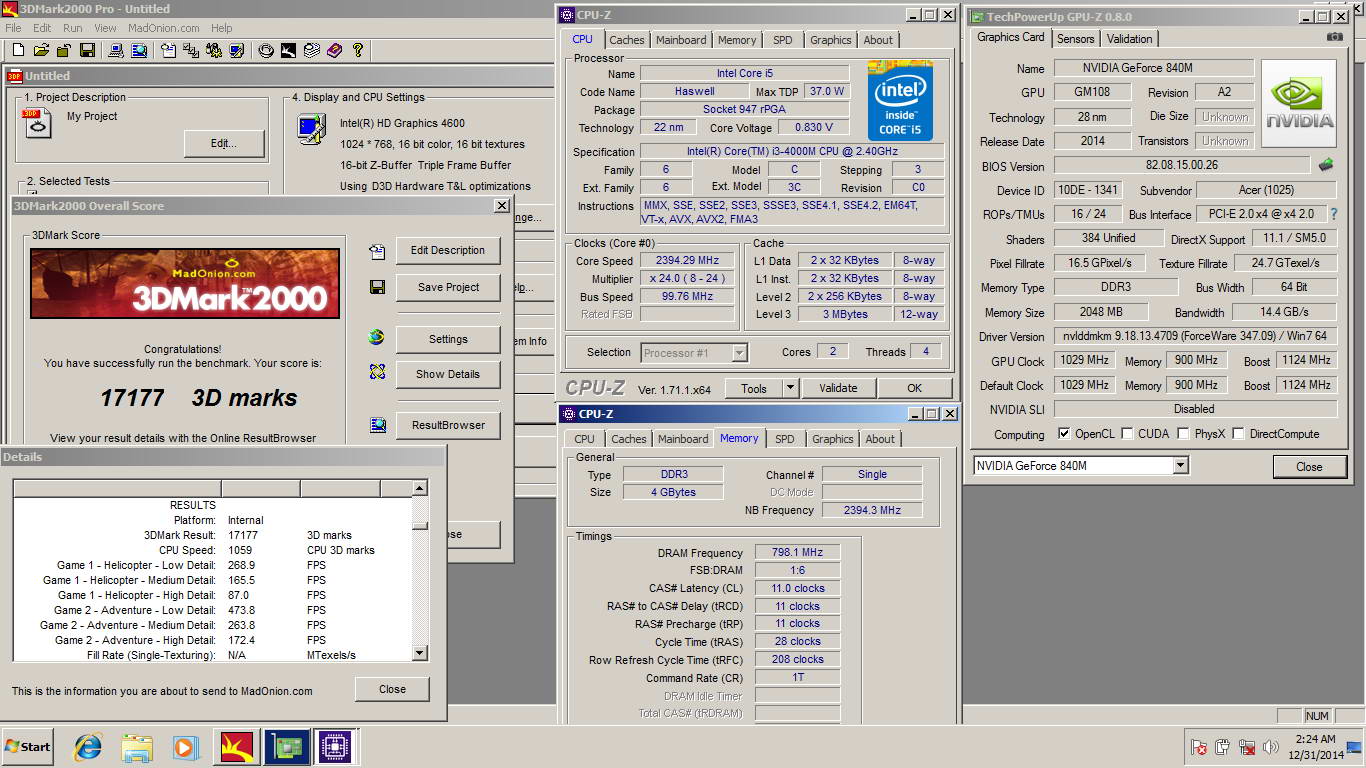This screenshot has width=1366, height=768.
Task: Switch to the Sensors tab in GPU-Z
Action: point(1075,39)
